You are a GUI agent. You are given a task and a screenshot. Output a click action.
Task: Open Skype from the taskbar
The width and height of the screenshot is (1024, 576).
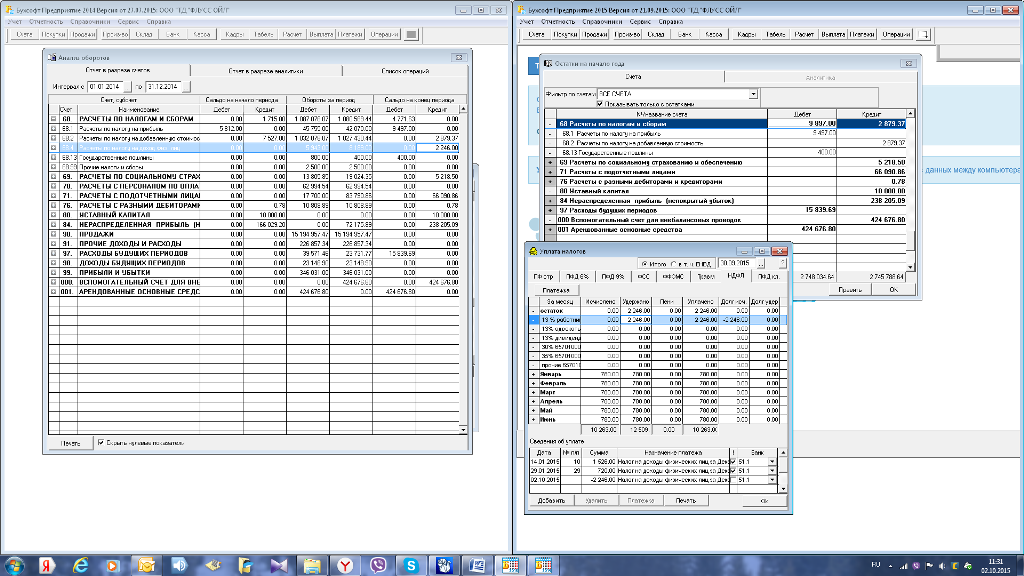[x=411, y=565]
